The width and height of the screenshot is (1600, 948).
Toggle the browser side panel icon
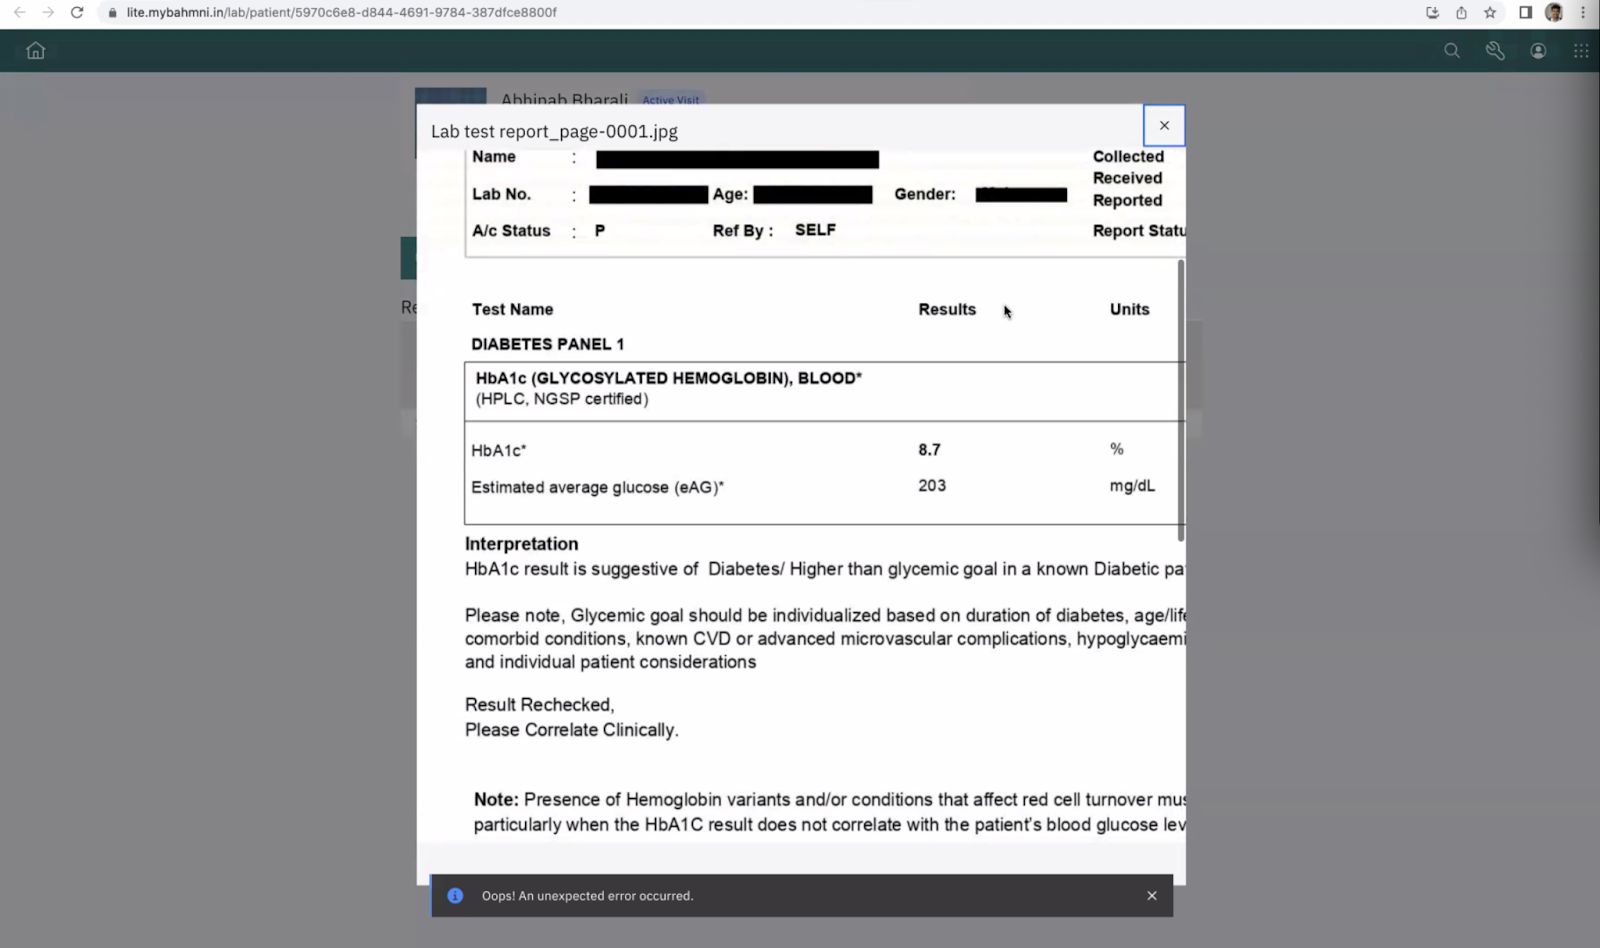pyautogui.click(x=1525, y=13)
